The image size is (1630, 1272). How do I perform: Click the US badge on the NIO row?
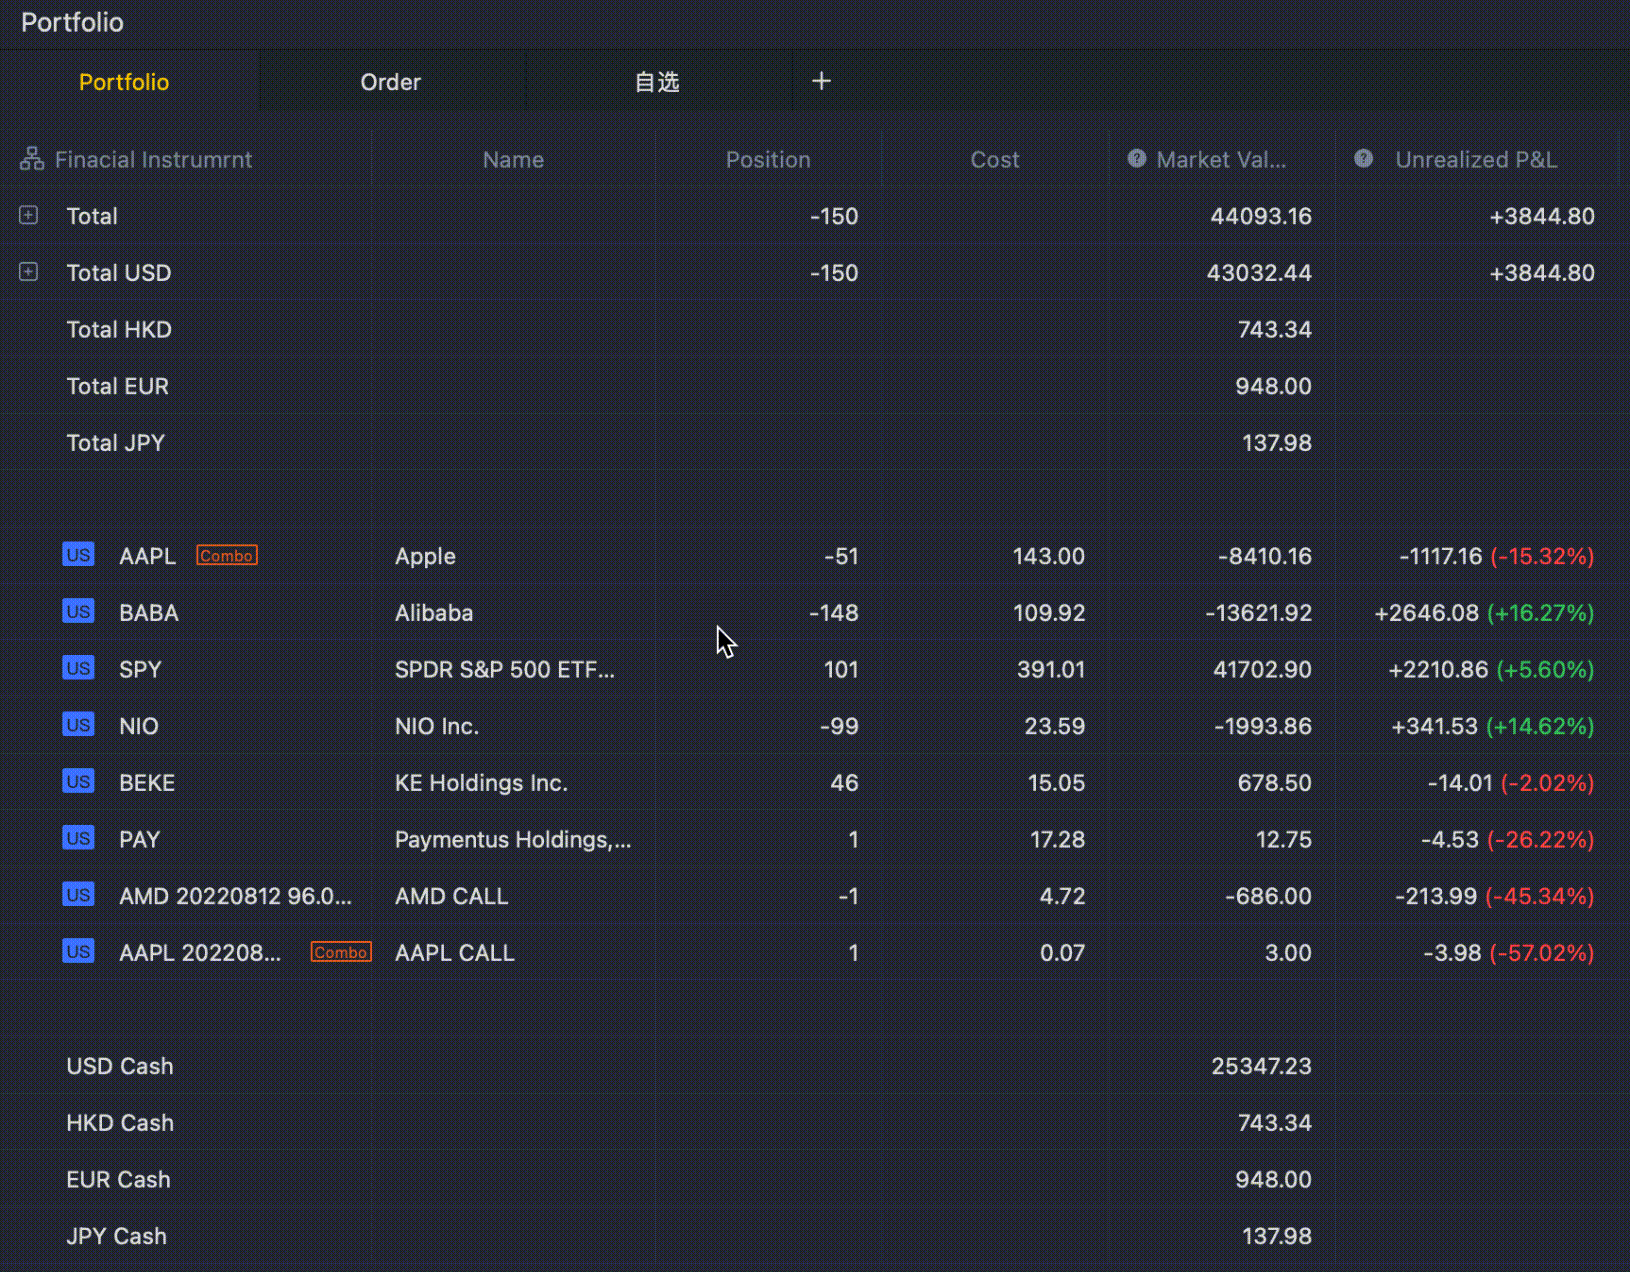click(x=78, y=725)
